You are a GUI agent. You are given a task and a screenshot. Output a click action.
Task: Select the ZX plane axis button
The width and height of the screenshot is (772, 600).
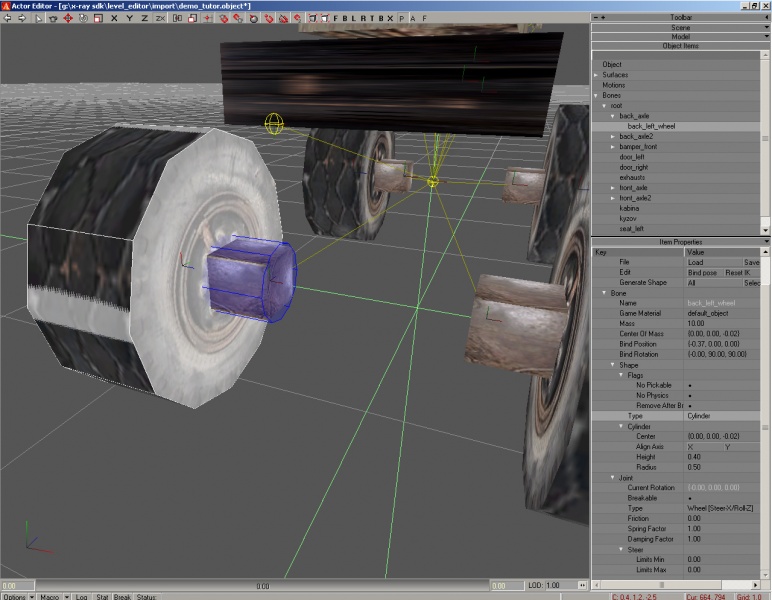(x=160, y=18)
